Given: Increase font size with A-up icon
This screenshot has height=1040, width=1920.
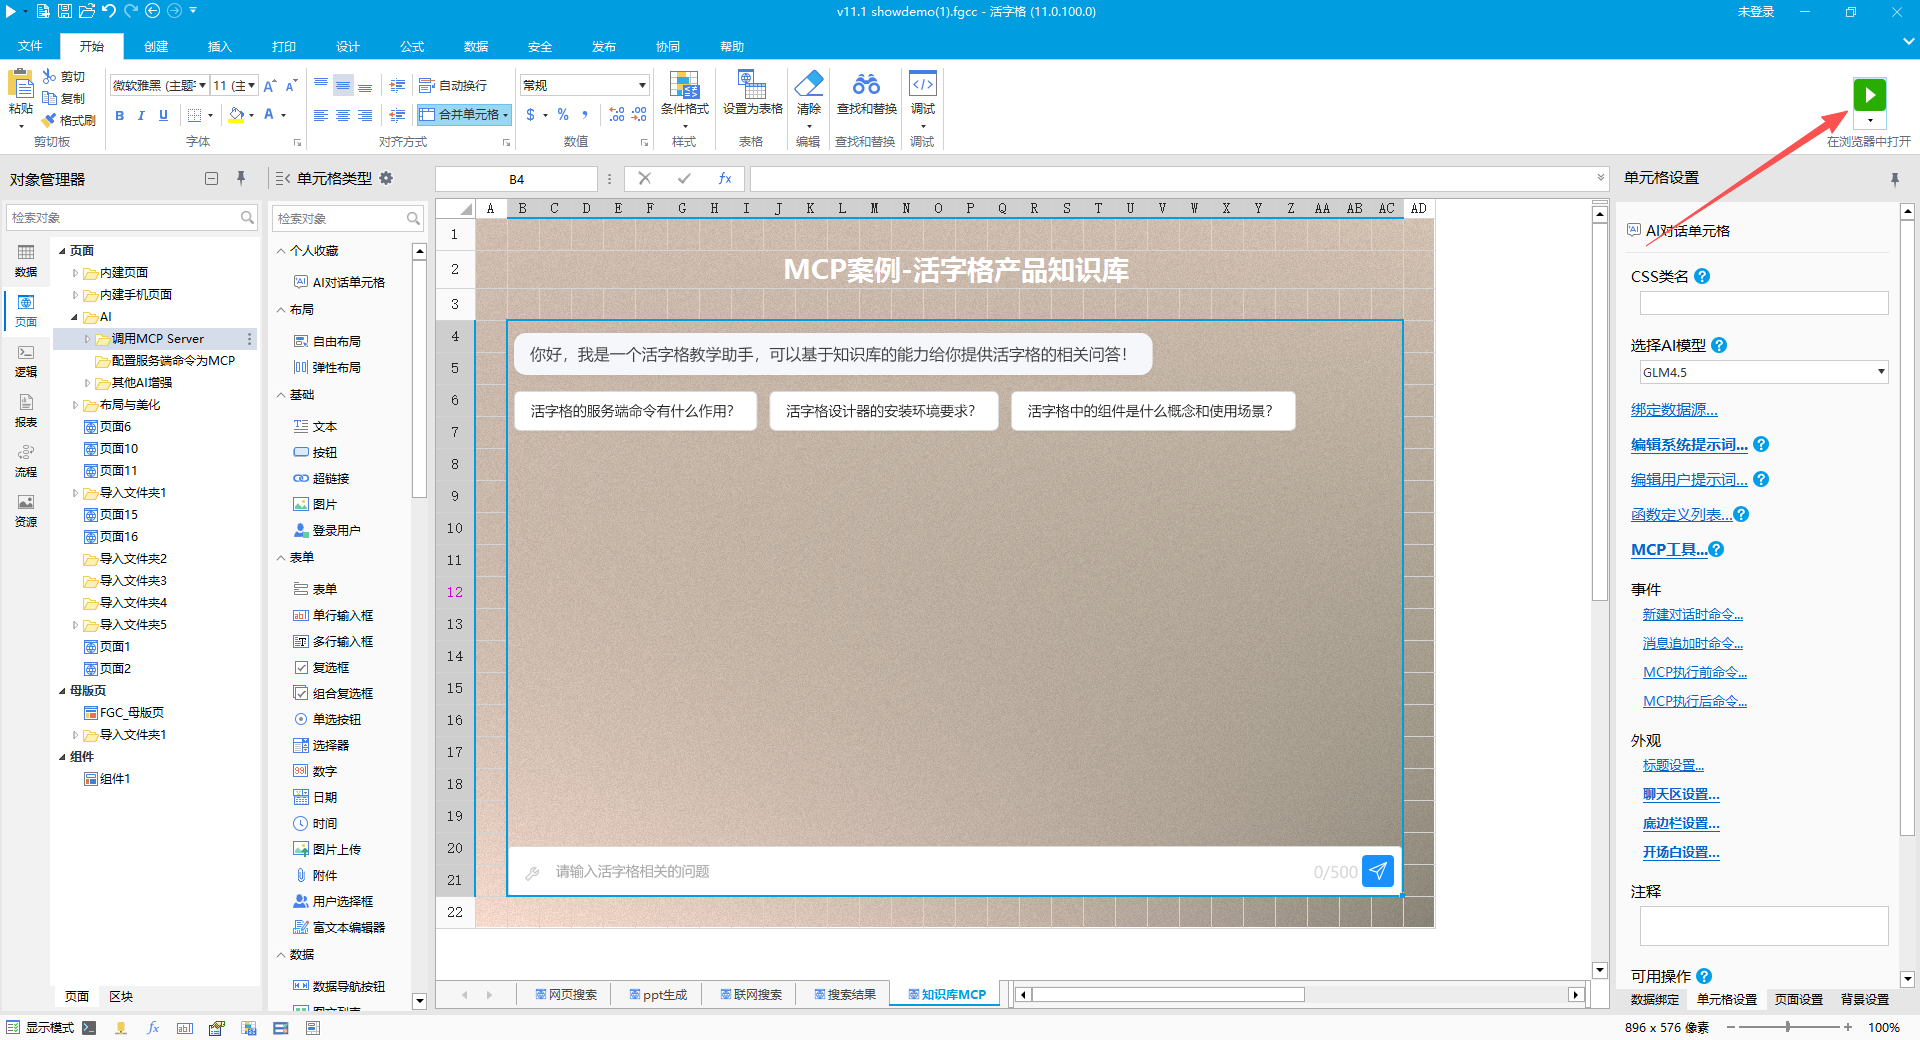Looking at the screenshot, I should (x=269, y=86).
